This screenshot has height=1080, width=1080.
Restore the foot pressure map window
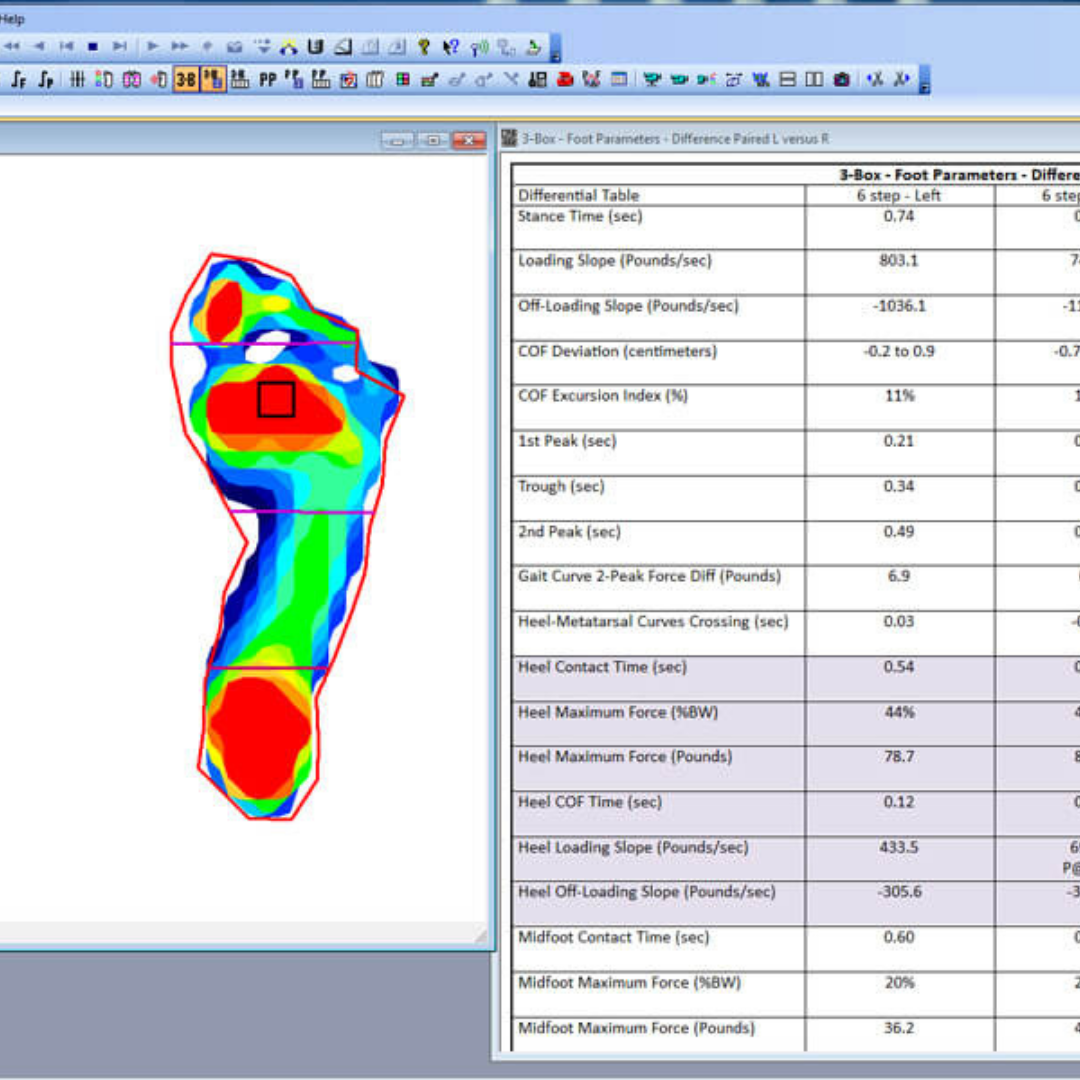click(x=433, y=140)
